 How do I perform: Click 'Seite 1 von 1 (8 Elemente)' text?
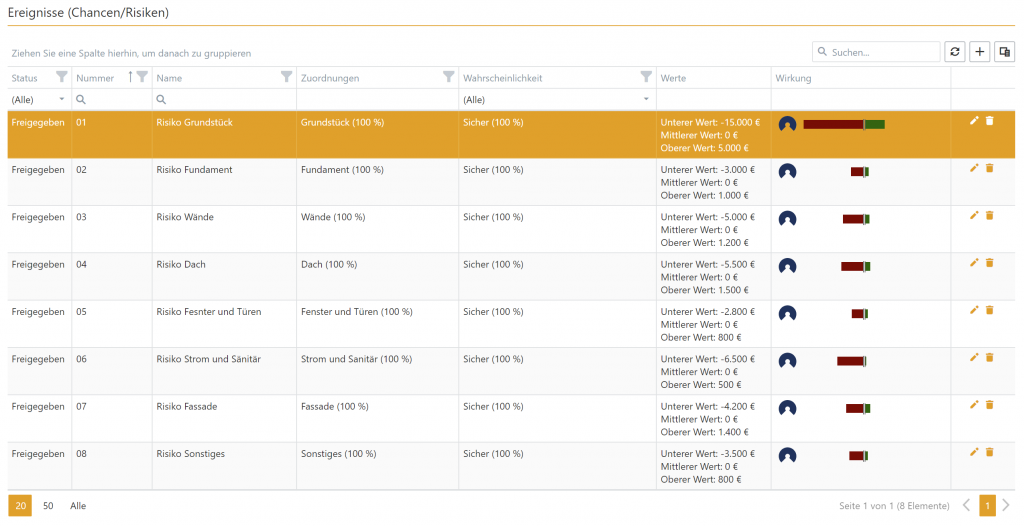coord(894,506)
